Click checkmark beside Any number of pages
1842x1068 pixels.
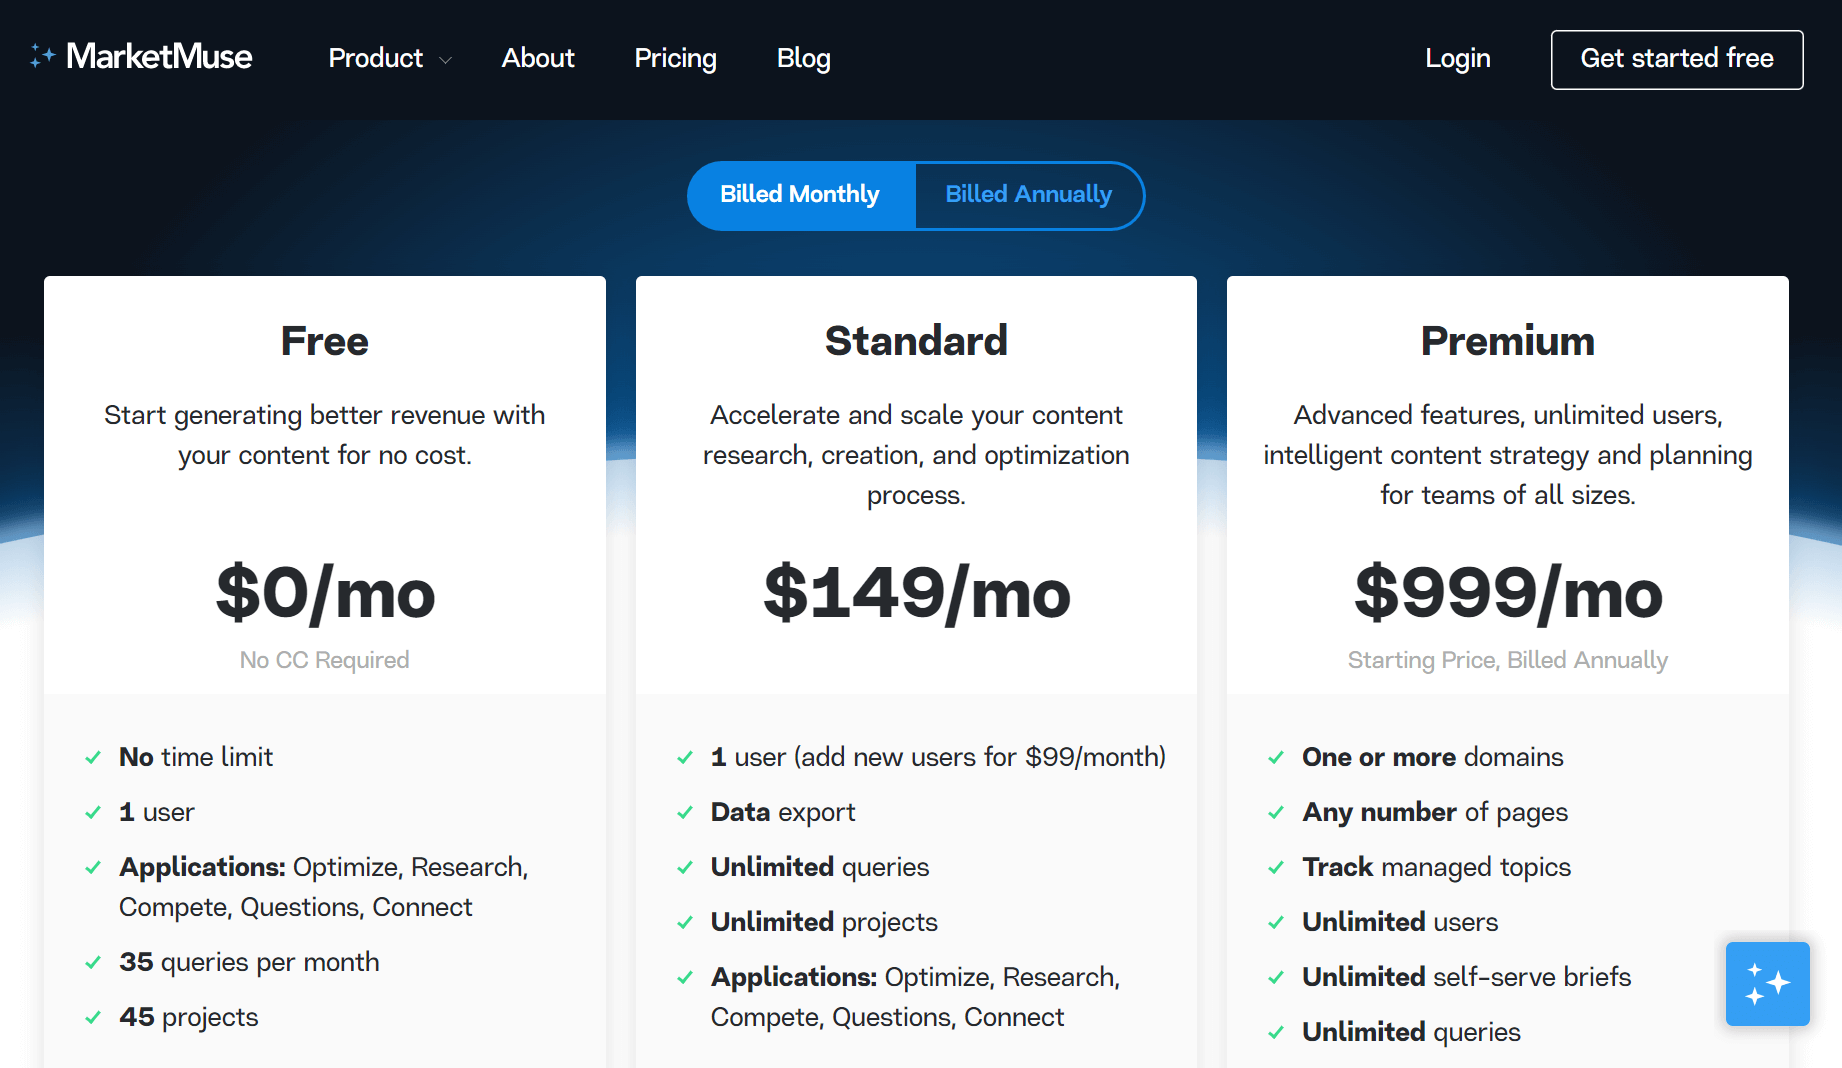pos(1276,813)
